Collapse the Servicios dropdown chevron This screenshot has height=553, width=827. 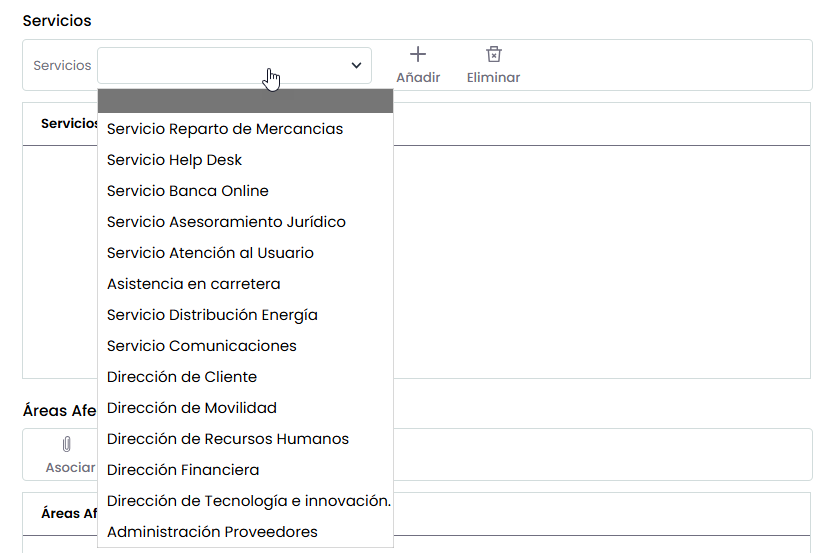[356, 65]
